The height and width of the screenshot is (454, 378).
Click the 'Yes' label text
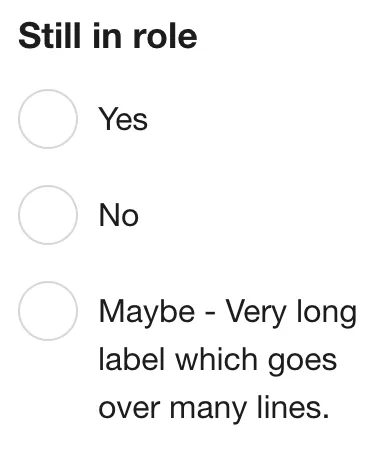coord(123,119)
